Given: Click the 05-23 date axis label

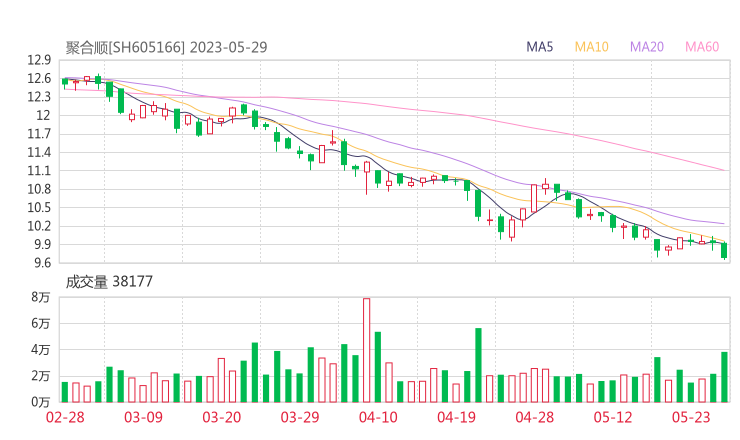Looking at the screenshot, I should click(x=691, y=417).
